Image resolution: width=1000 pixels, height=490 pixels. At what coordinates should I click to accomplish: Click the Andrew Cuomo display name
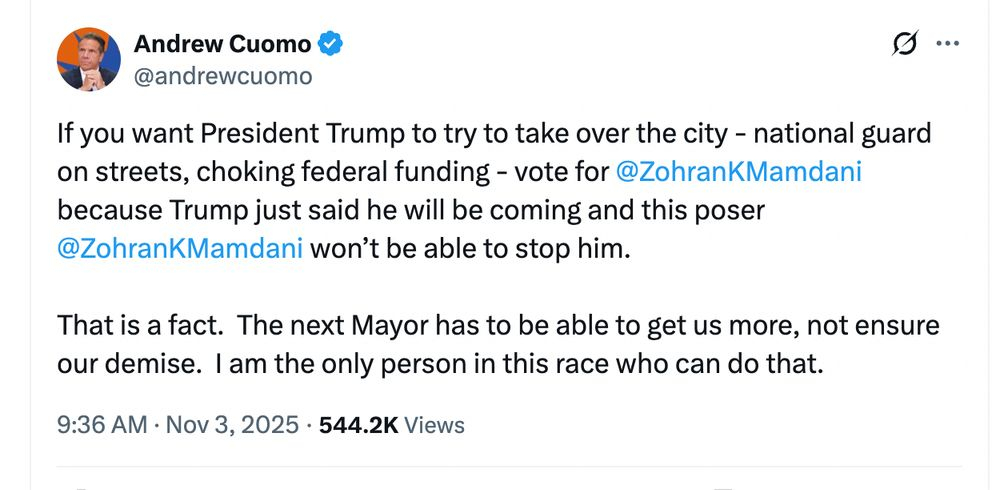[x=222, y=43]
